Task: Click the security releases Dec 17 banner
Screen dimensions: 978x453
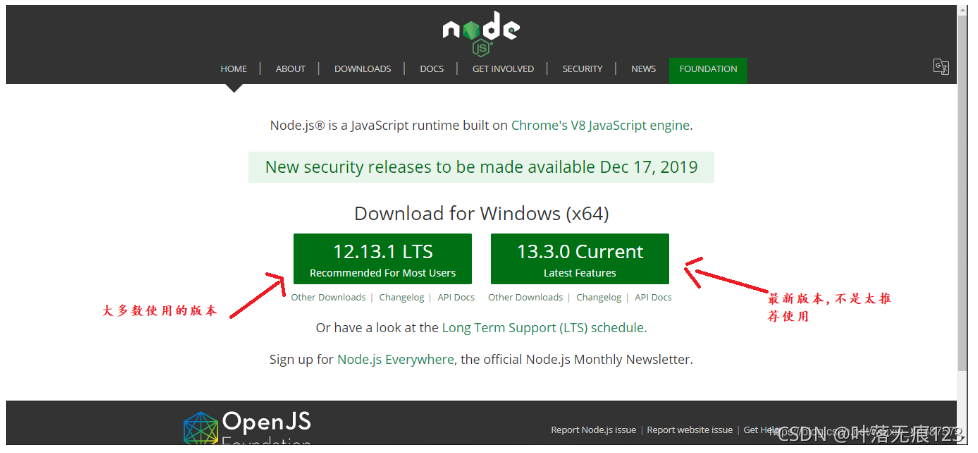Action: pyautogui.click(x=481, y=167)
